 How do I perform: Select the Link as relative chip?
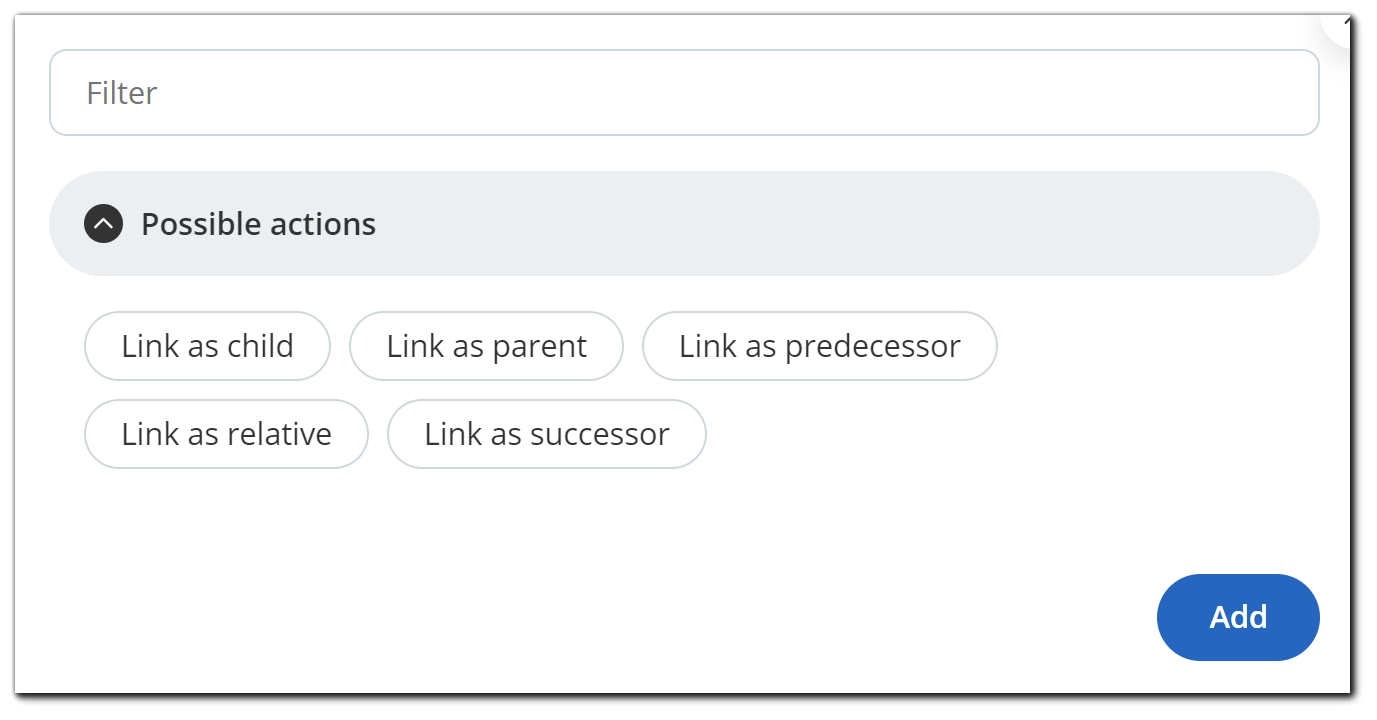pyautogui.click(x=226, y=434)
